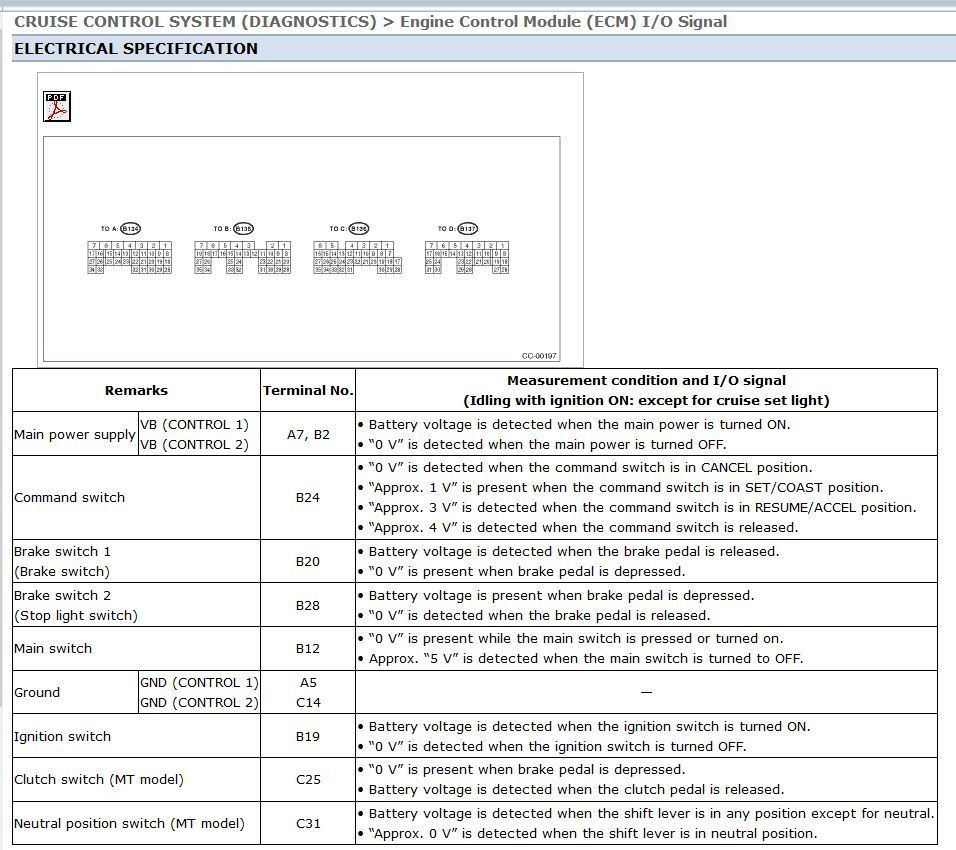Click connector B pin grid diagram
Screen dimensions: 956x850
tap(243, 257)
